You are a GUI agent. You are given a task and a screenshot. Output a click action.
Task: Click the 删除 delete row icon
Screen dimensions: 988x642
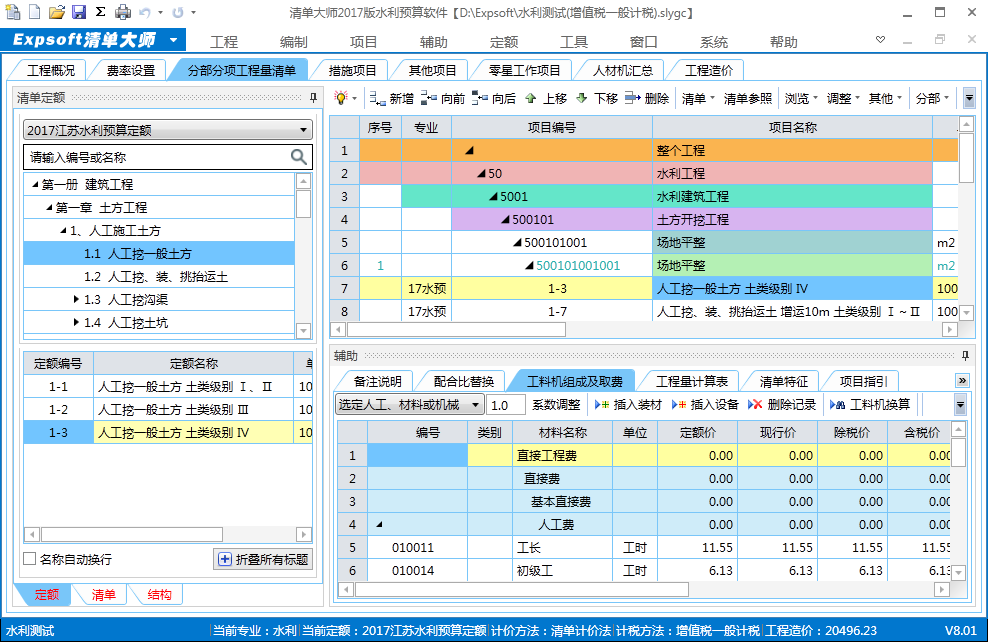point(632,99)
